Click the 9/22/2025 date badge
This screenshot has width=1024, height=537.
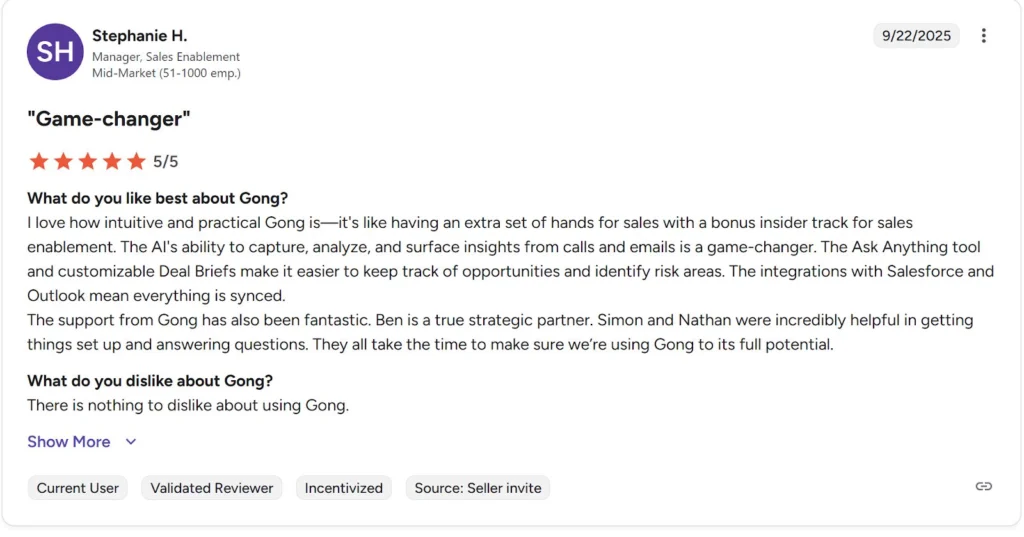click(916, 36)
